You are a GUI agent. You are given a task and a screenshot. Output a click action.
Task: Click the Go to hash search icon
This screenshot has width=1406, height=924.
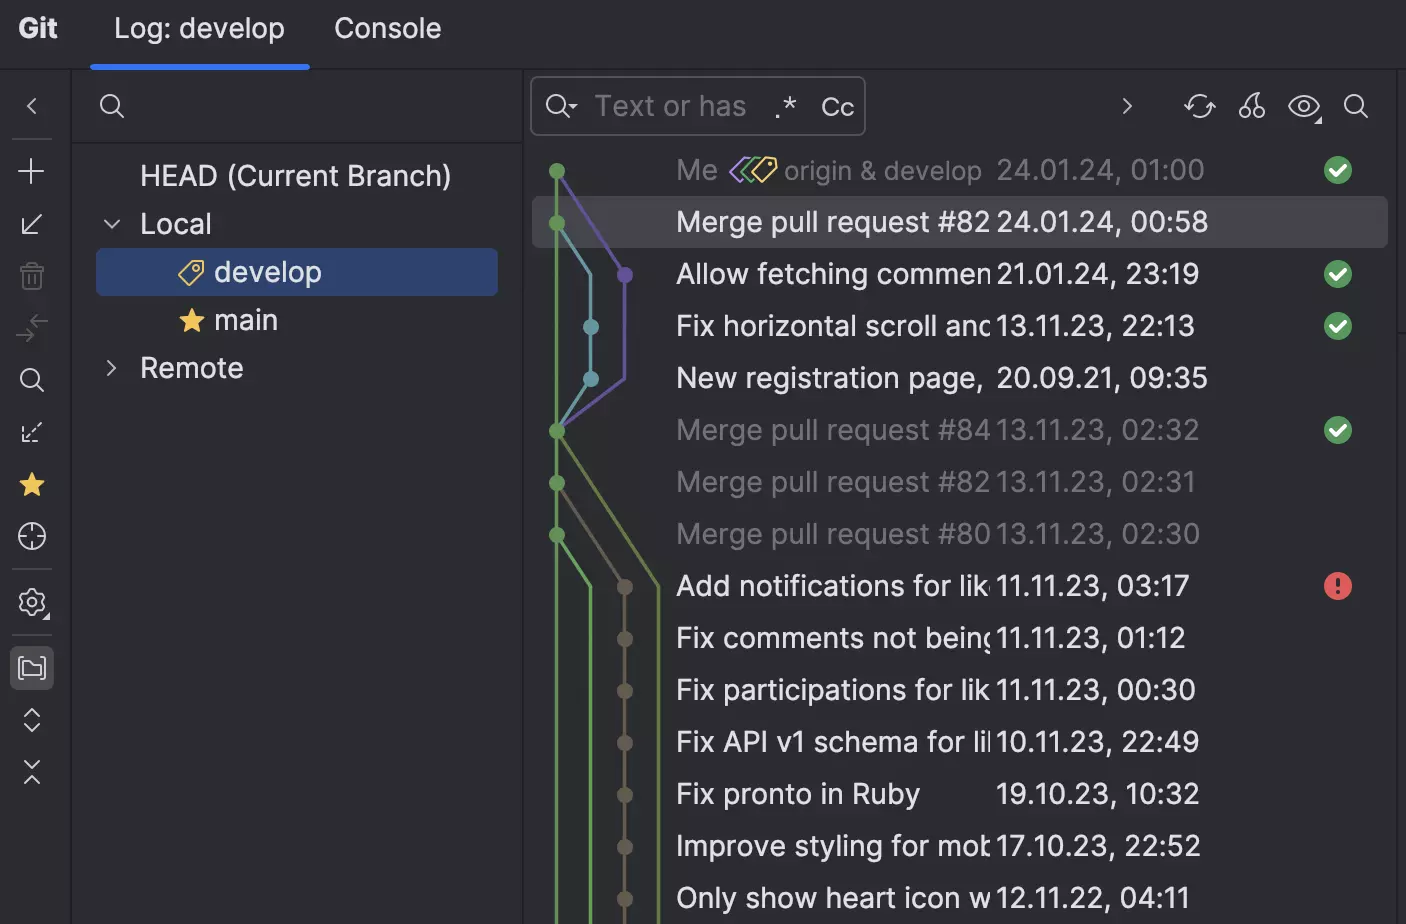tap(1356, 106)
